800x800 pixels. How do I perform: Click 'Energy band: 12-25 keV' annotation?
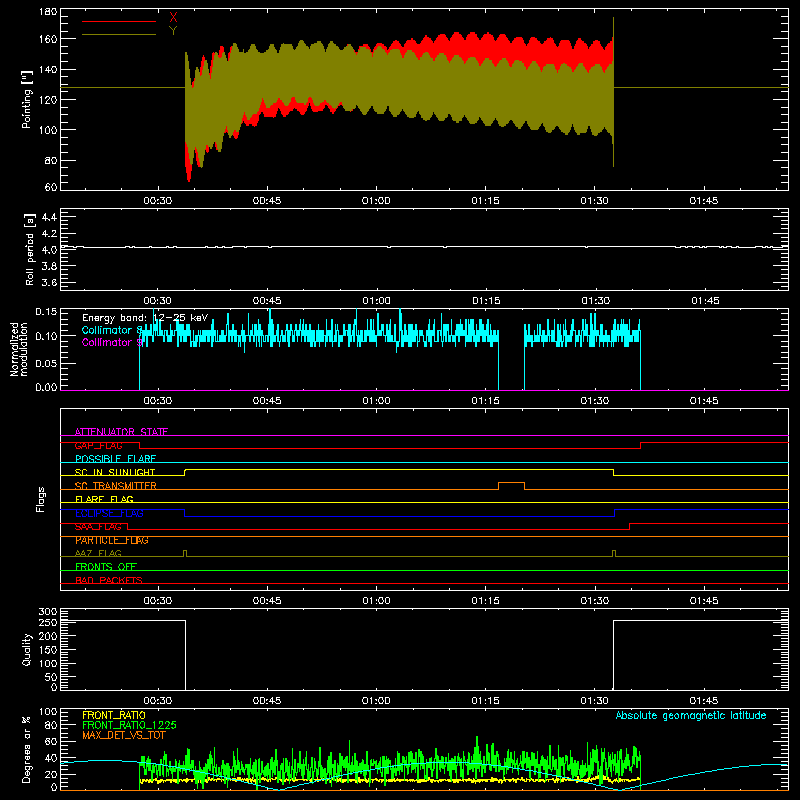tap(145, 318)
